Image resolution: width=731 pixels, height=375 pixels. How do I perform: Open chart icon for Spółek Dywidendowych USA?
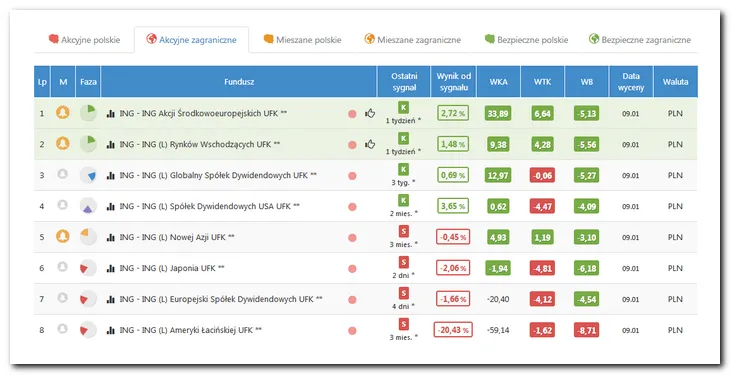coord(110,206)
